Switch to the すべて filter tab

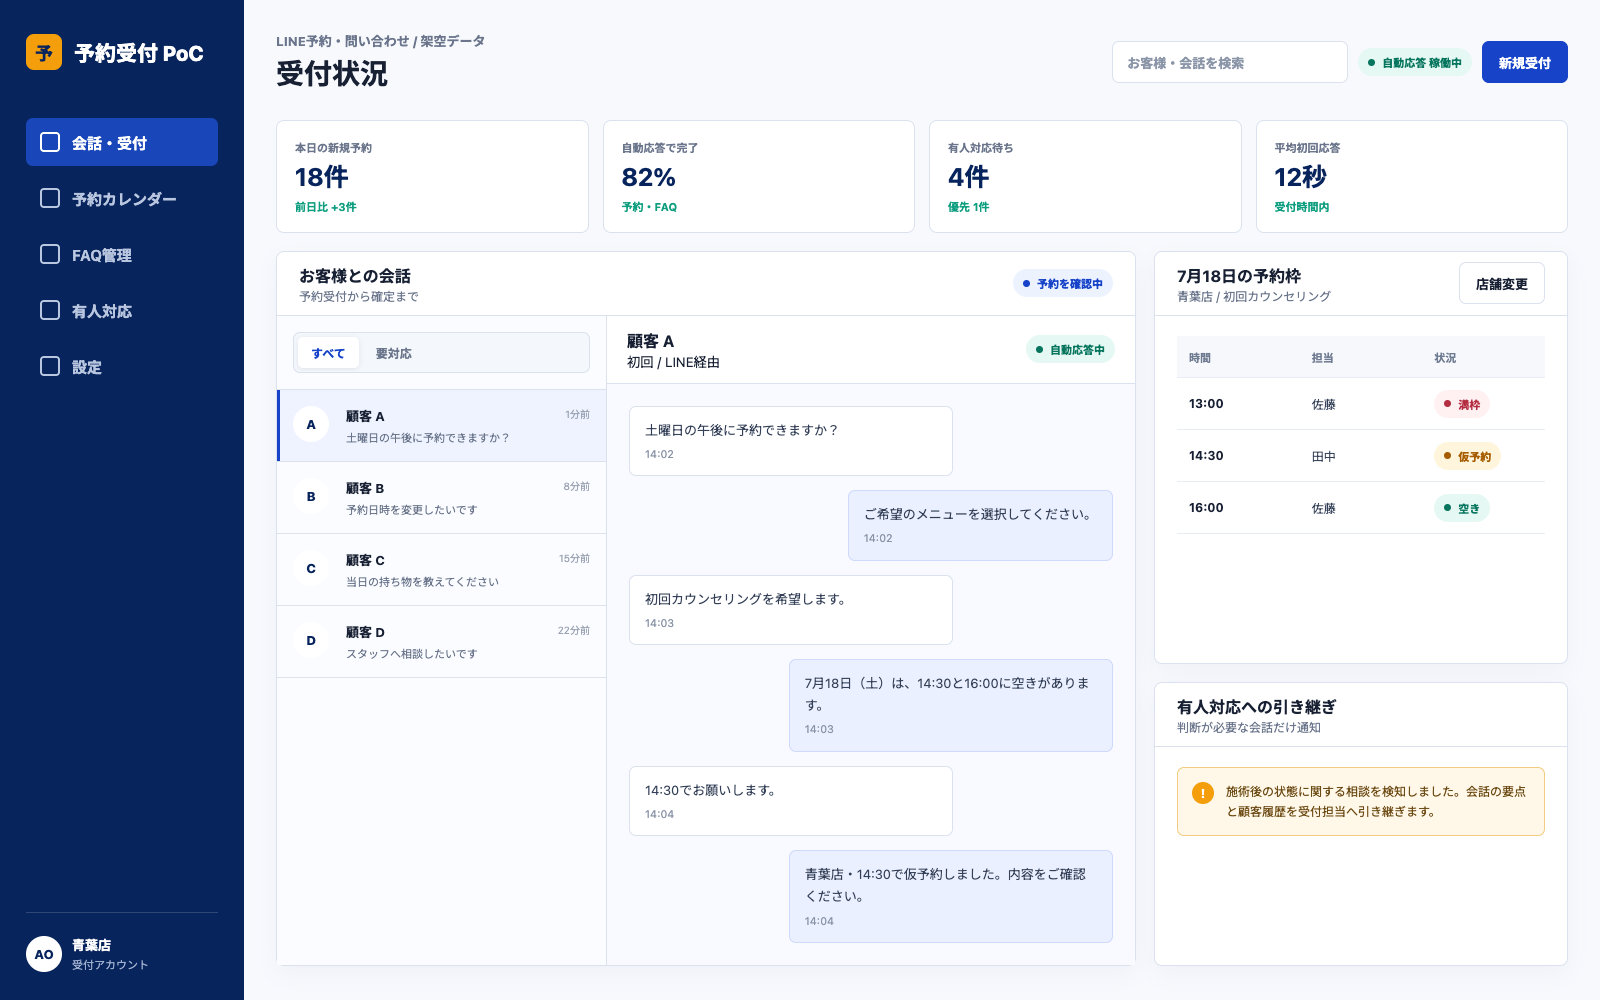(328, 353)
